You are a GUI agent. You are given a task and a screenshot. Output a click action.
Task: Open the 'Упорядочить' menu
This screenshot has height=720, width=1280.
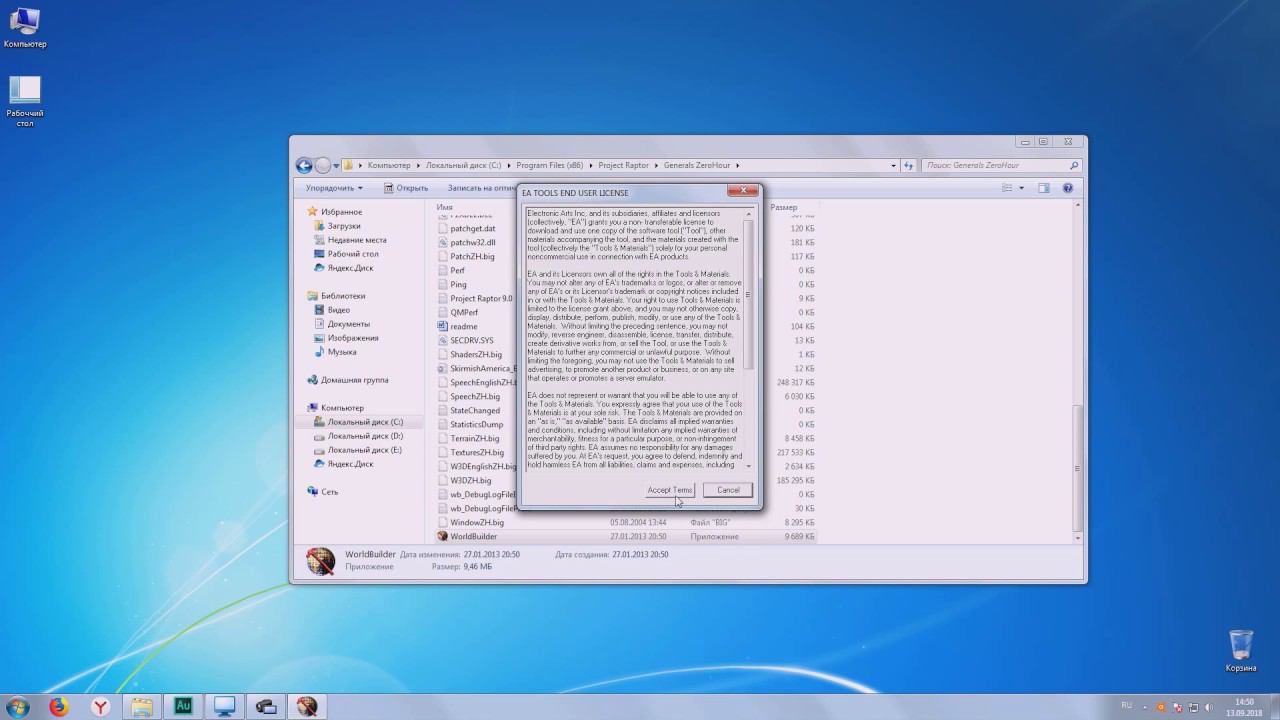click(334, 188)
